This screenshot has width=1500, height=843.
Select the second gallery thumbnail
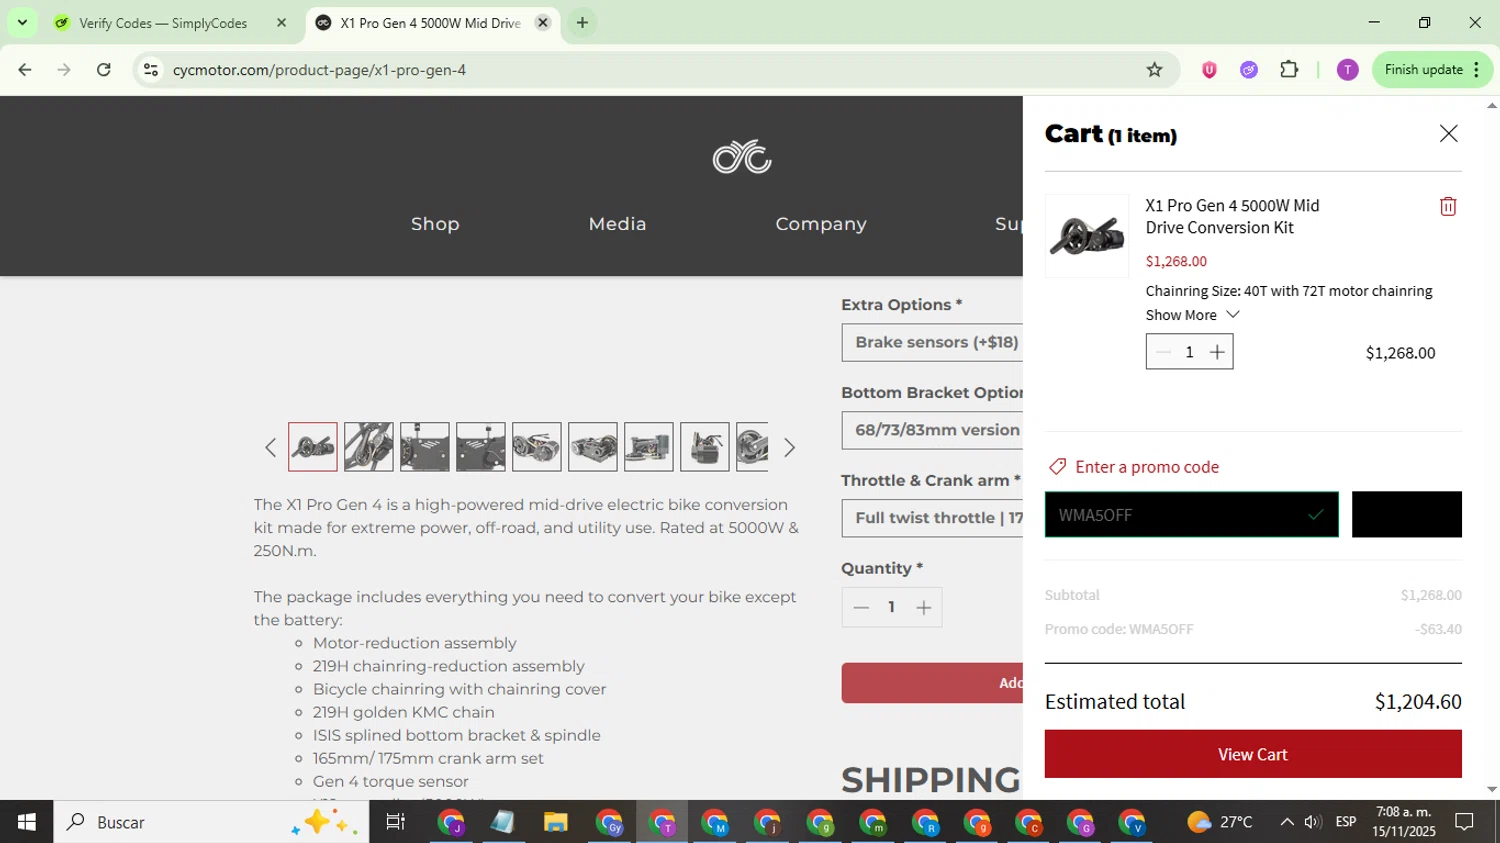[x=369, y=447]
